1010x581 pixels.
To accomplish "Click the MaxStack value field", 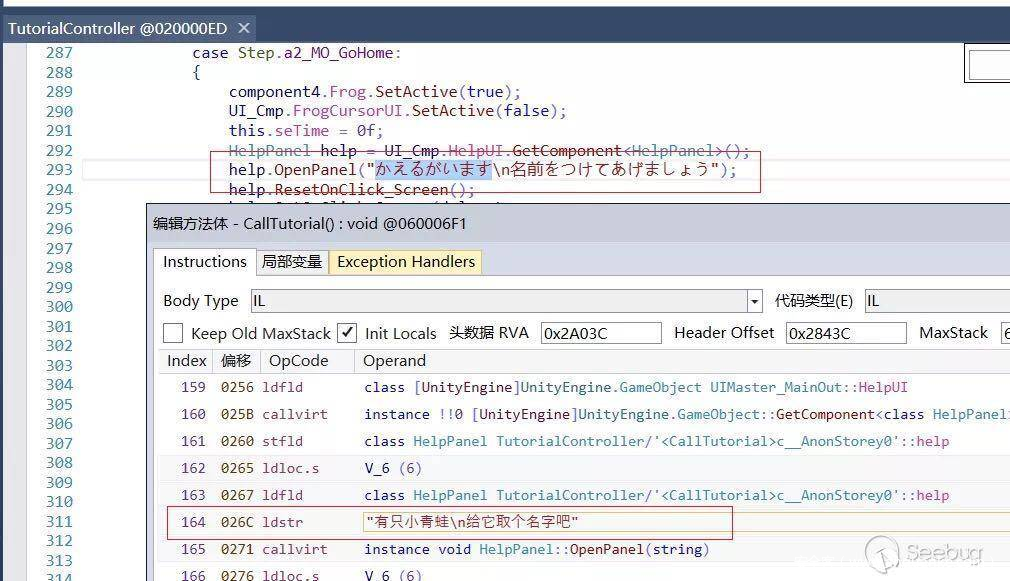I will click(x=1003, y=333).
